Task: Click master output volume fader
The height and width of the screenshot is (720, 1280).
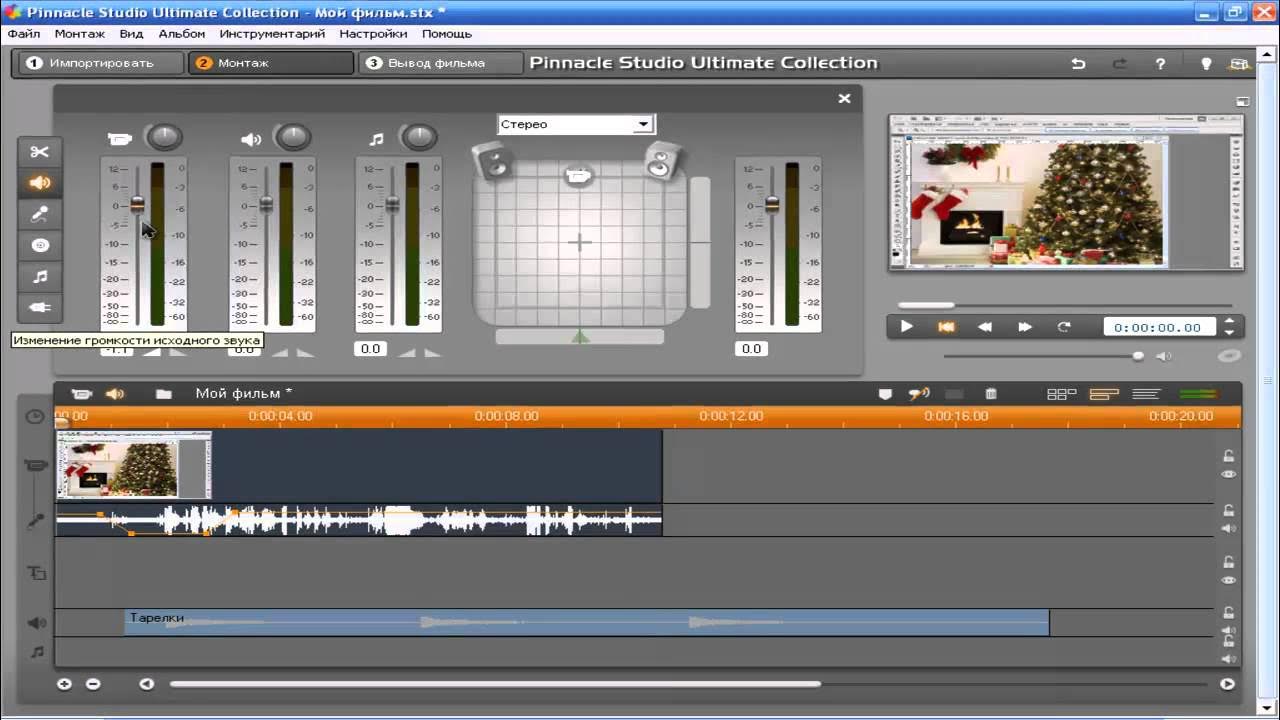Action: pyautogui.click(x=771, y=204)
